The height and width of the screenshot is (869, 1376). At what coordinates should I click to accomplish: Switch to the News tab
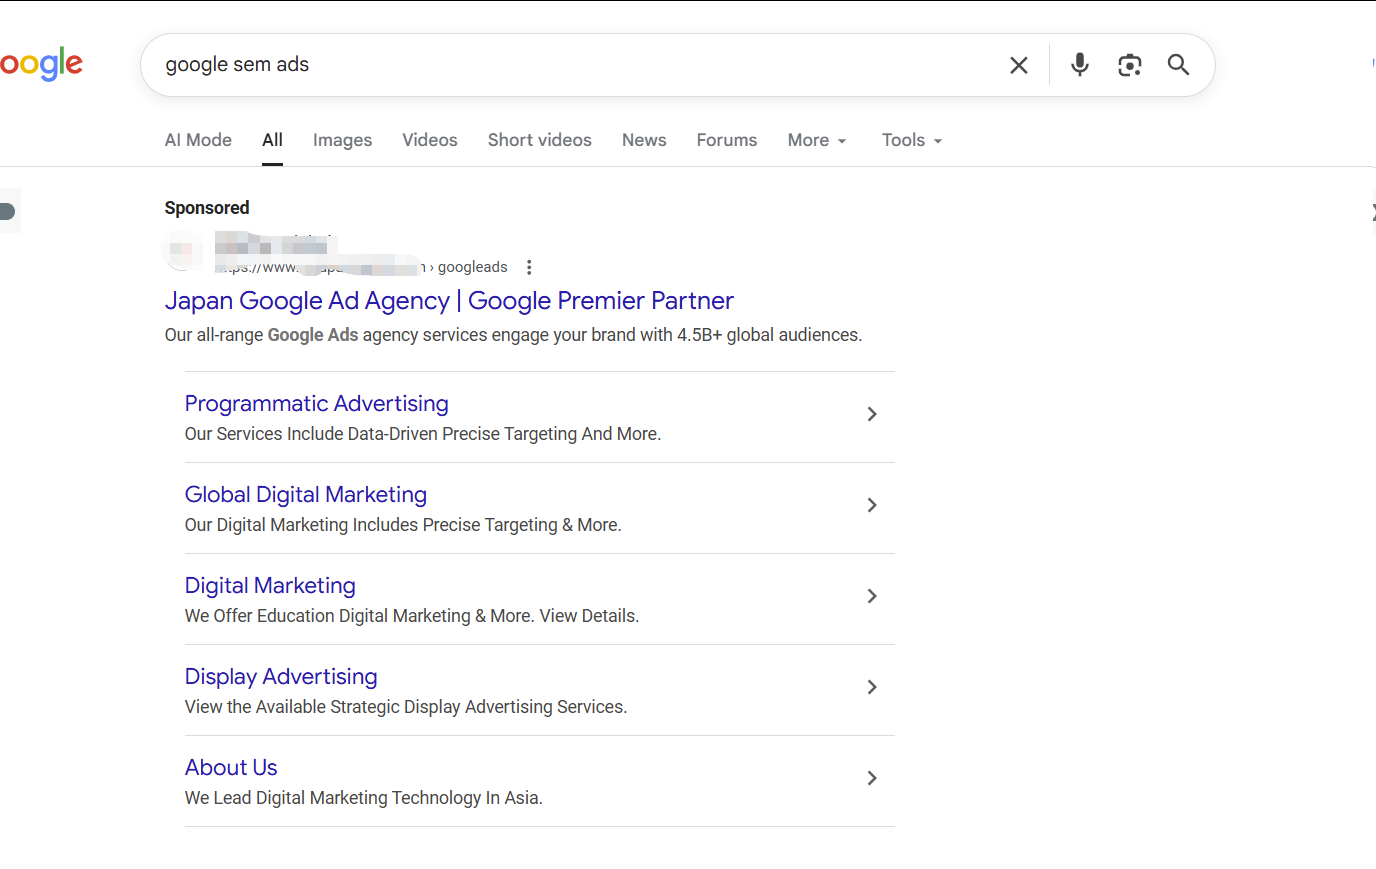coord(644,140)
